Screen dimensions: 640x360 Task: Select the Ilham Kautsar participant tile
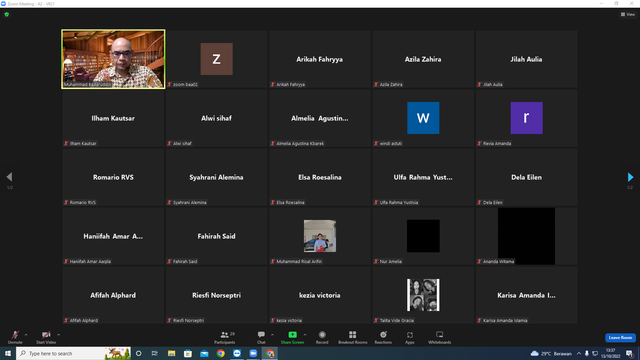coord(113,118)
